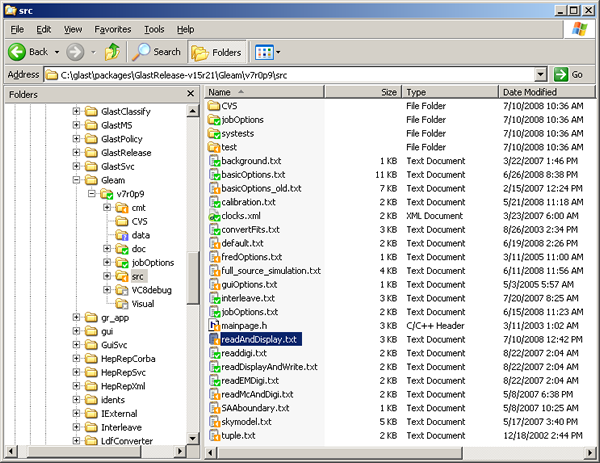Screen dimensions: 600x463
Task: Click the Visual folder icon in tree
Action: (x=122, y=304)
